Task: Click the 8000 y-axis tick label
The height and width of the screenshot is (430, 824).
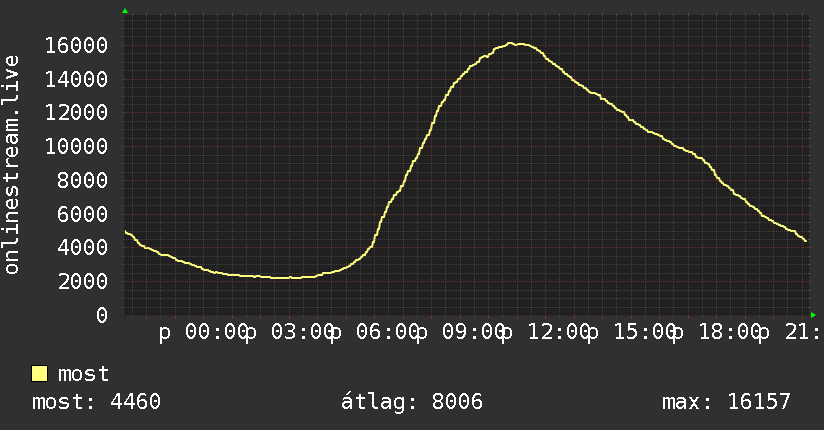Action: tap(83, 180)
